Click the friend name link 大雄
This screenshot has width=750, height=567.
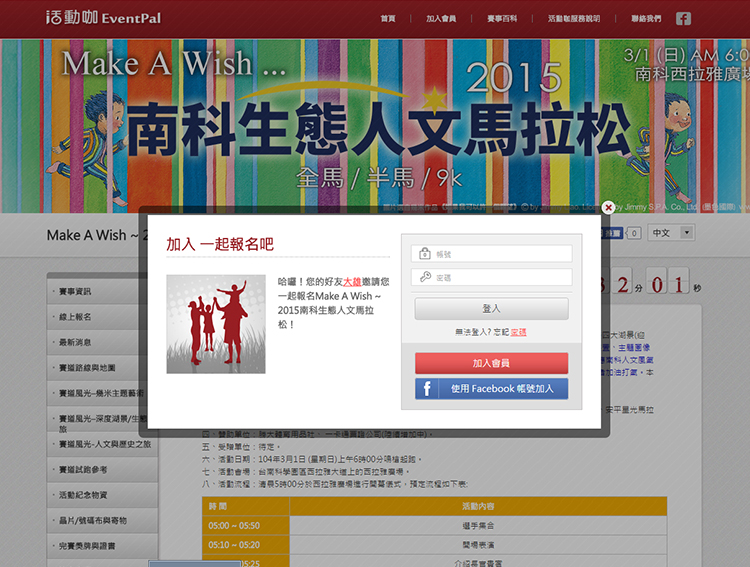(352, 282)
